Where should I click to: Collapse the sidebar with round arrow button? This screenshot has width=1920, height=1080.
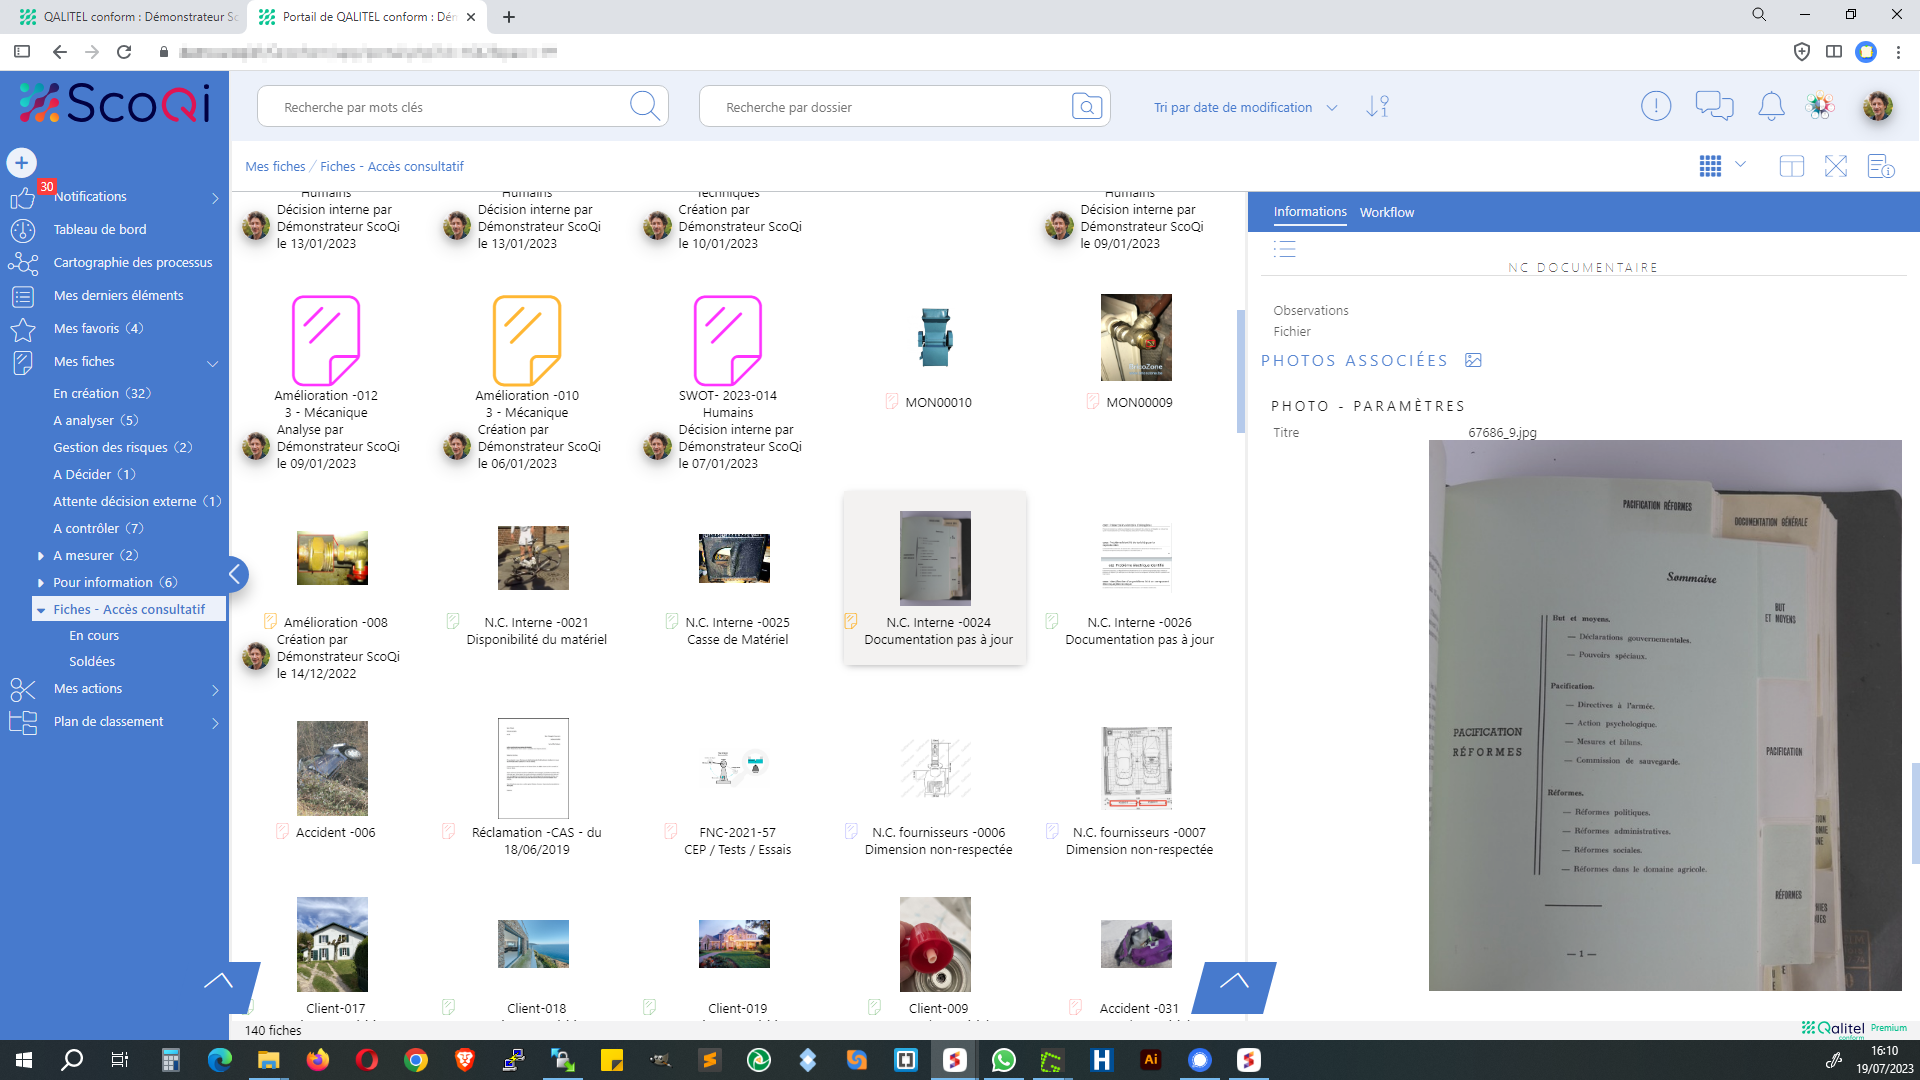coord(234,574)
